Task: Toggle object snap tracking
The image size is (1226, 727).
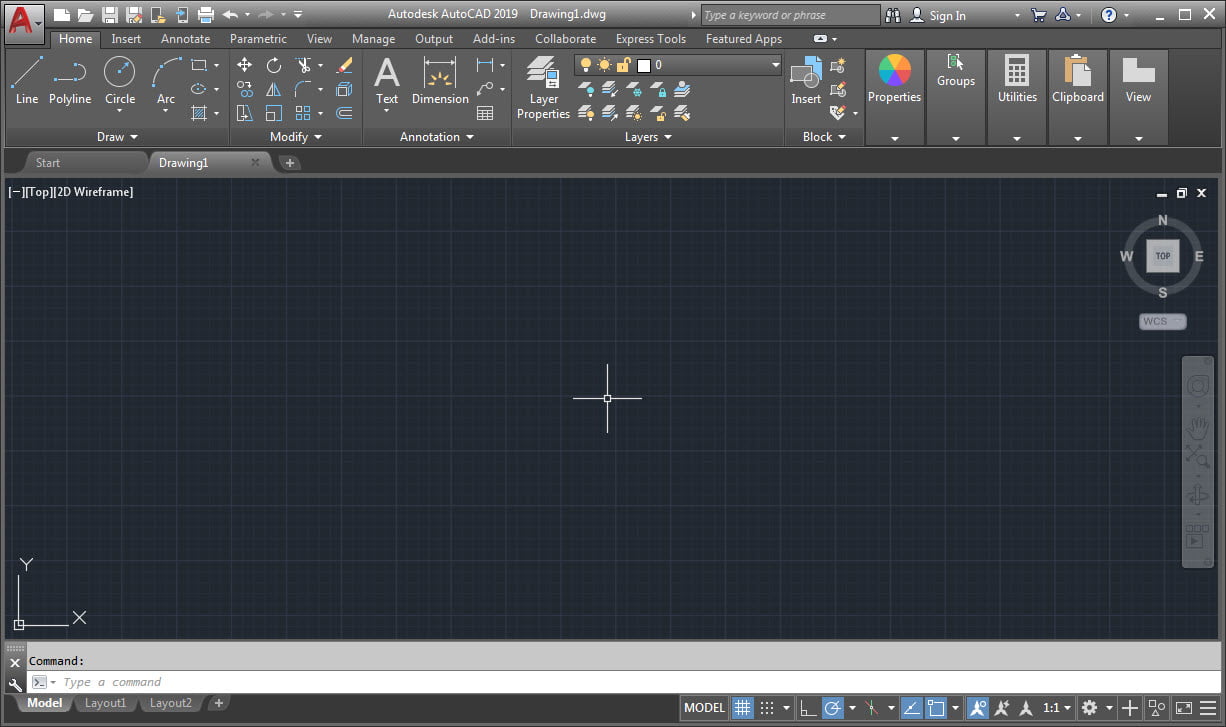Action: (911, 708)
